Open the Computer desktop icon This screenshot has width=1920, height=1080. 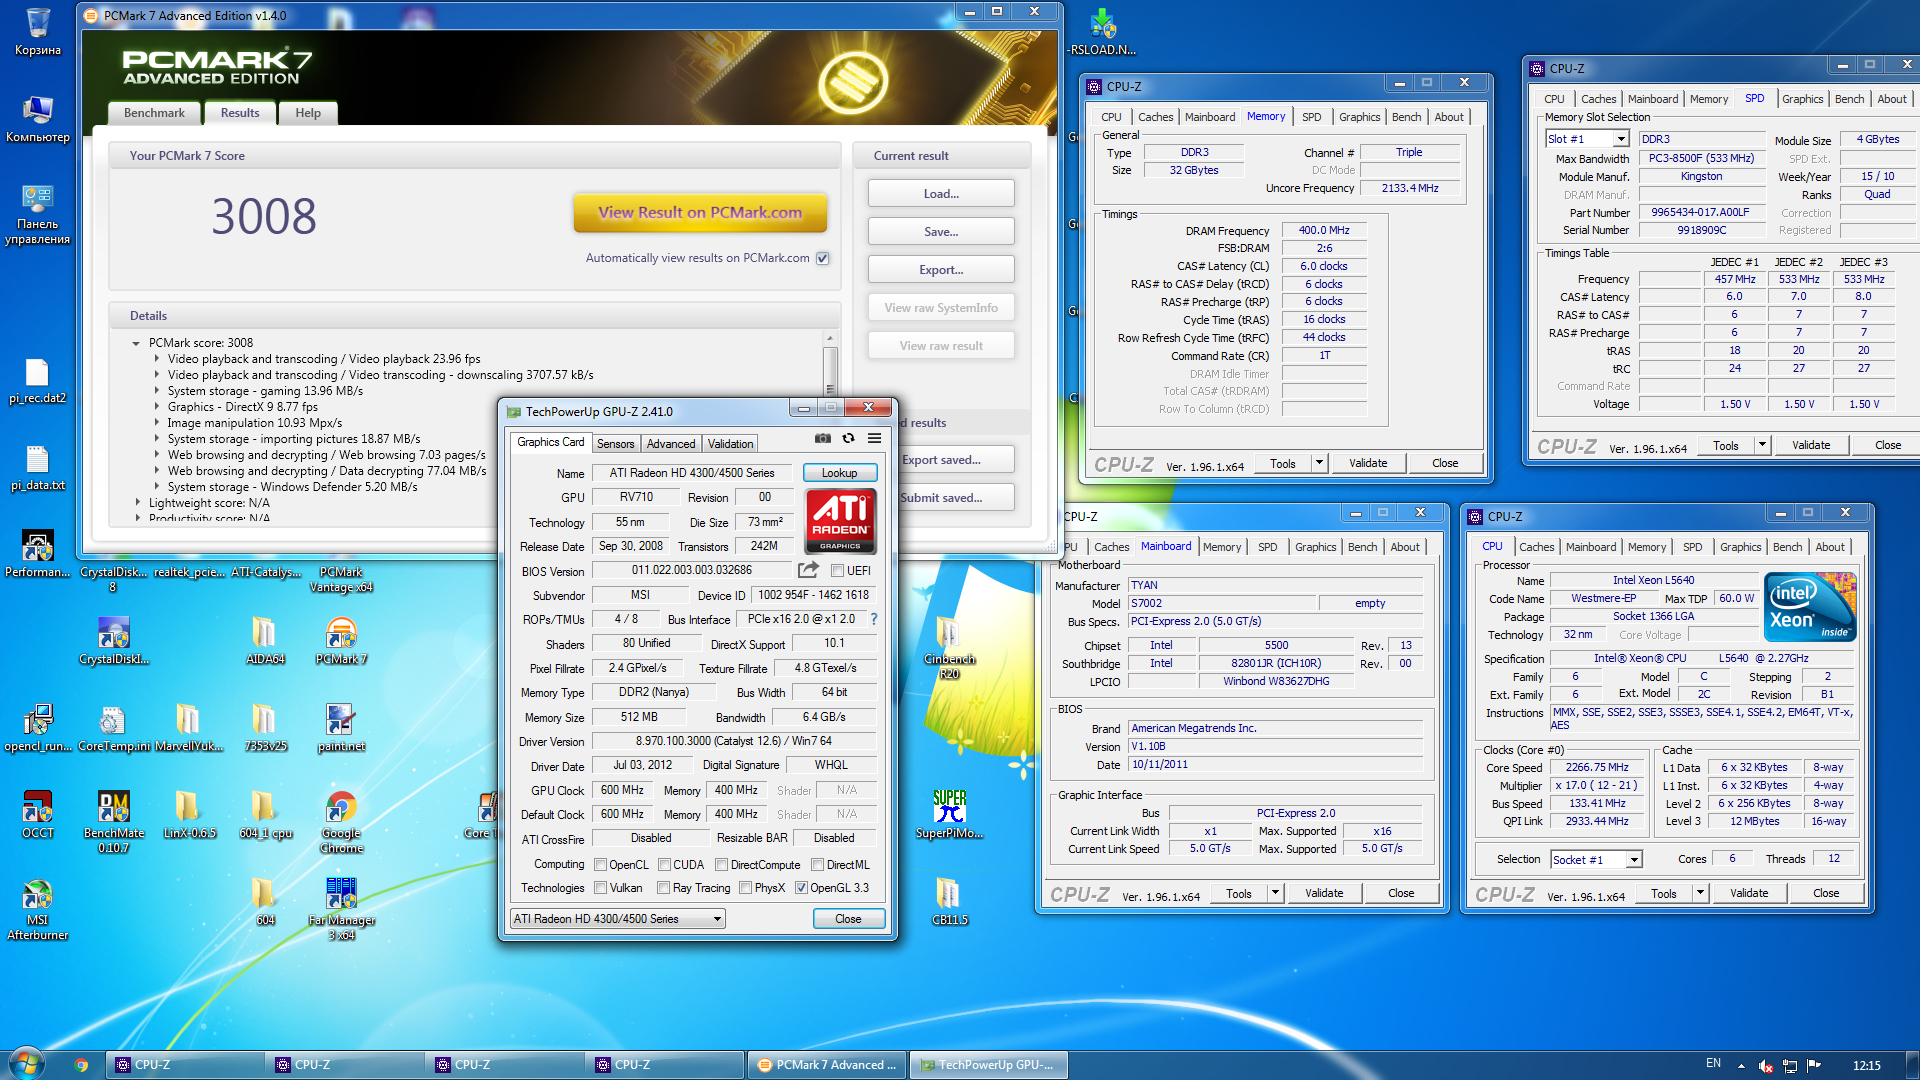[x=38, y=120]
